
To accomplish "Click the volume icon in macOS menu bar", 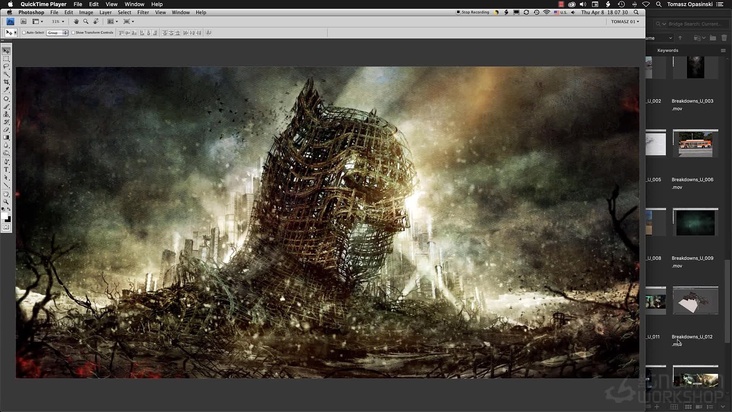I will (x=583, y=4).
